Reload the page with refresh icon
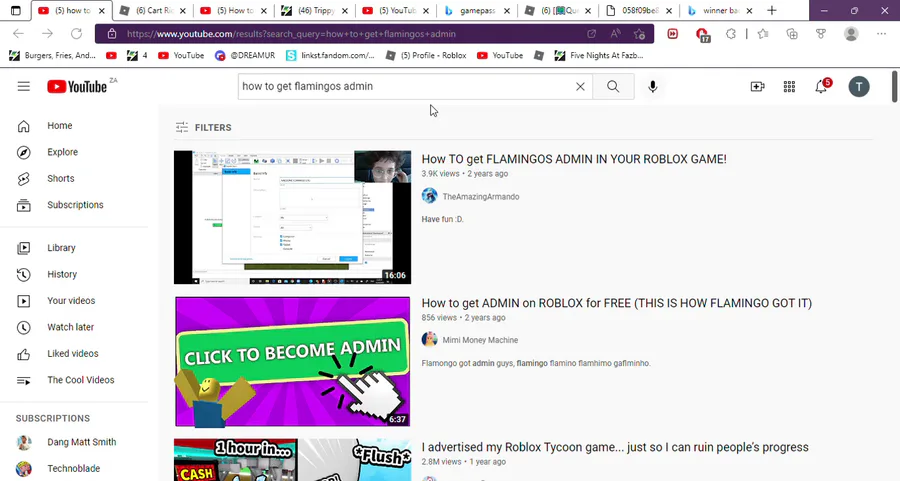The image size is (900, 481). [x=76, y=34]
